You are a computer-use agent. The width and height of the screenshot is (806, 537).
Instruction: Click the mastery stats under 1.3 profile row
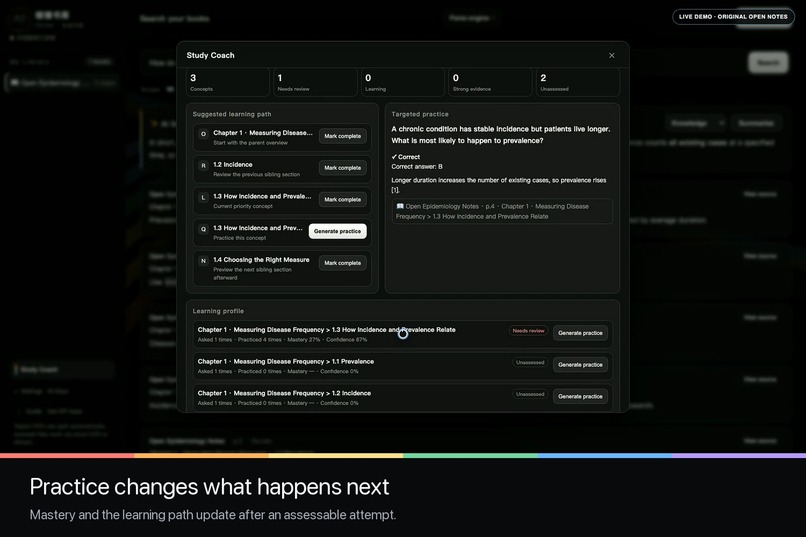pyautogui.click(x=282, y=340)
